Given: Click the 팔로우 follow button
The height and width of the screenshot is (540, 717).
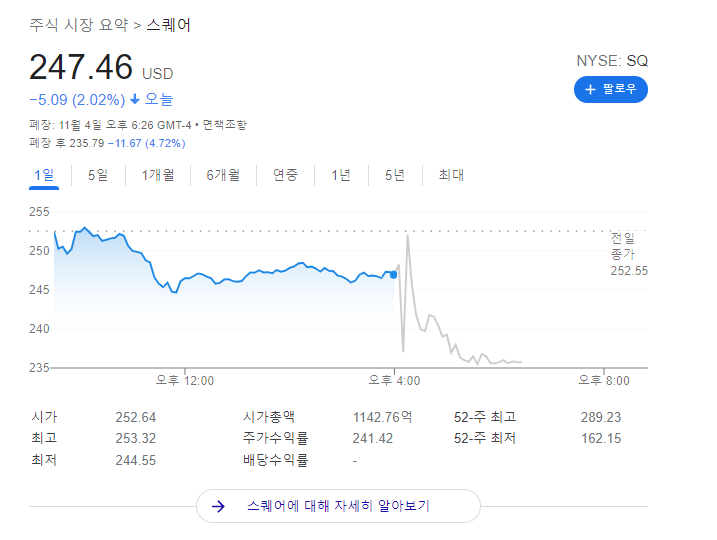Looking at the screenshot, I should tap(610, 89).
